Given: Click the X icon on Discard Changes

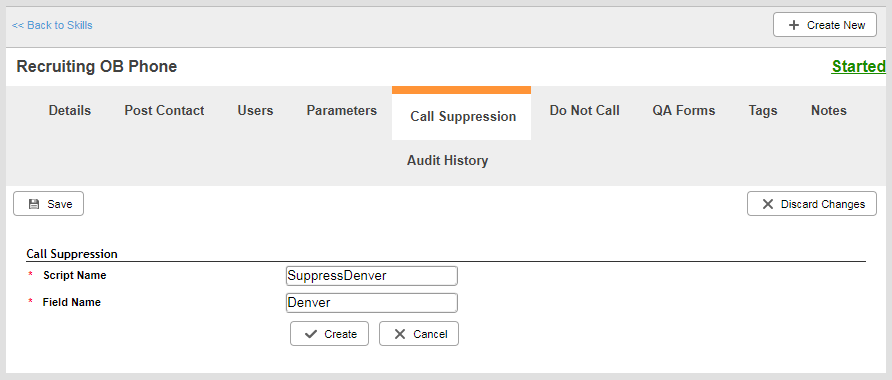Looking at the screenshot, I should tap(767, 204).
